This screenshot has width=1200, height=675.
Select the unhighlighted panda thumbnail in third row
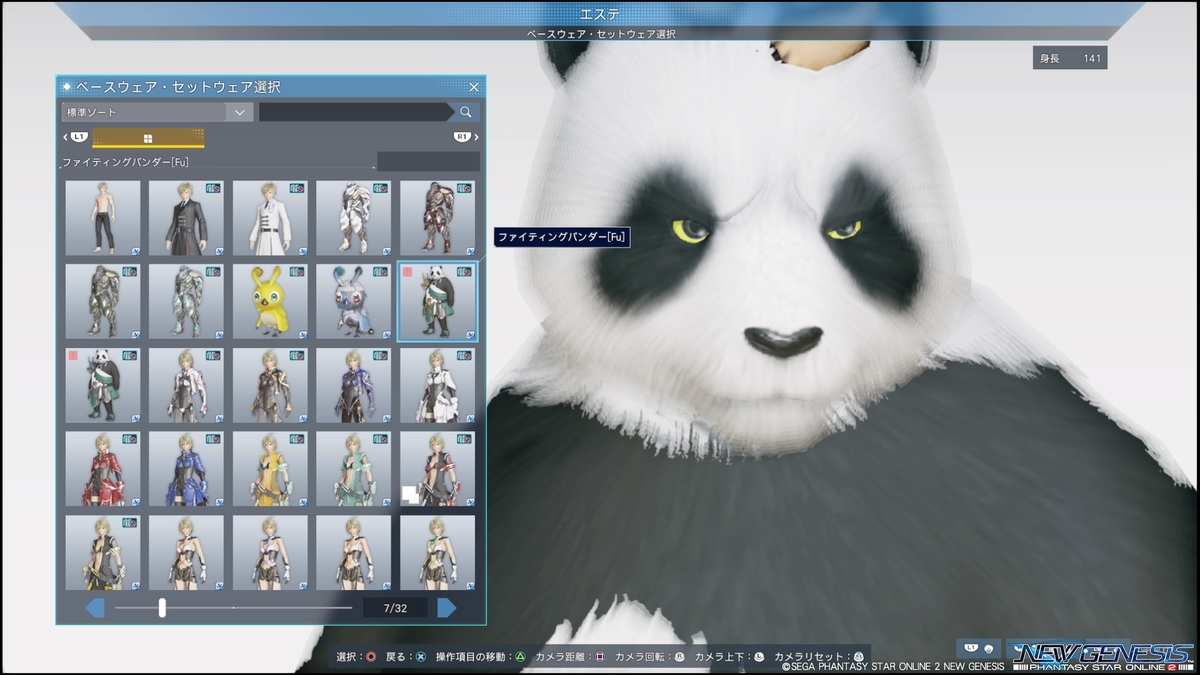tap(103, 385)
